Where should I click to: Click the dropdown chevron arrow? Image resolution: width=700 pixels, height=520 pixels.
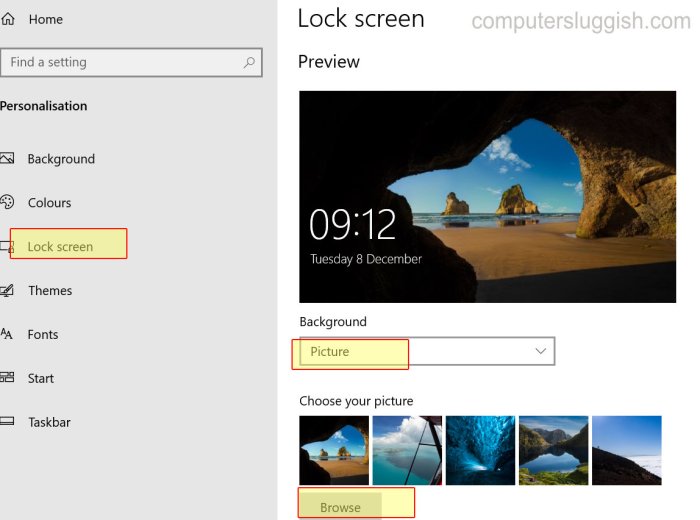click(541, 351)
